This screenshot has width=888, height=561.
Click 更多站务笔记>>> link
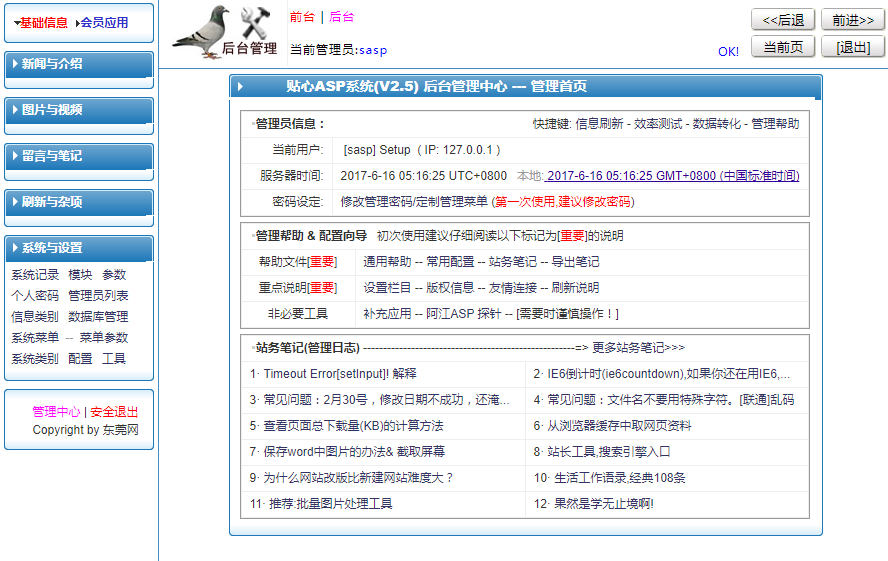tap(638, 348)
